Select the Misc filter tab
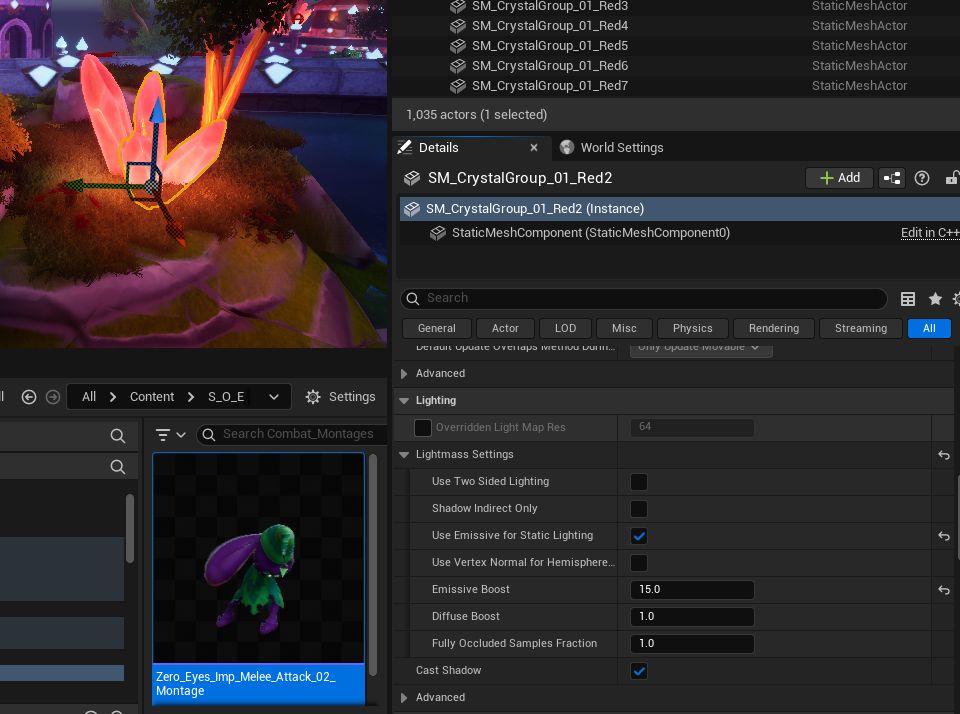Screen dimensions: 960x714 (x=624, y=328)
